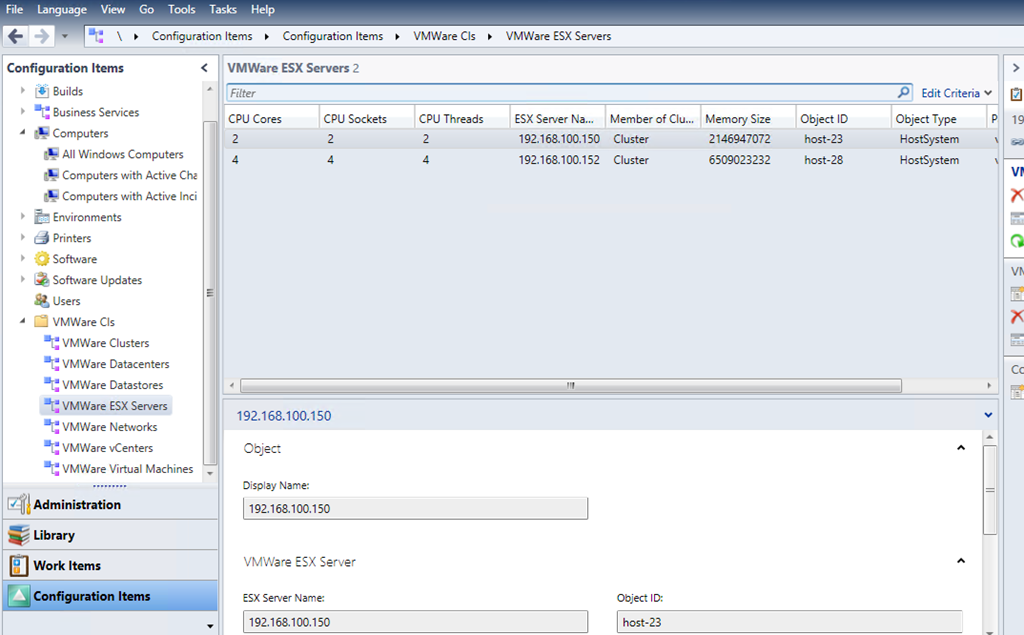Image resolution: width=1024 pixels, height=635 pixels.
Task: Open the Library workspace icon
Action: point(19,535)
